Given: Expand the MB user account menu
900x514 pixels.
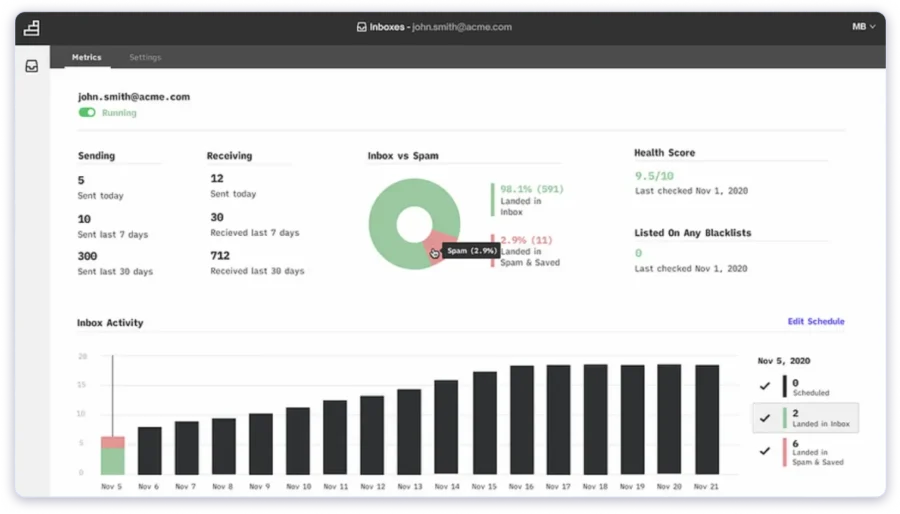Looking at the screenshot, I should coord(863,27).
